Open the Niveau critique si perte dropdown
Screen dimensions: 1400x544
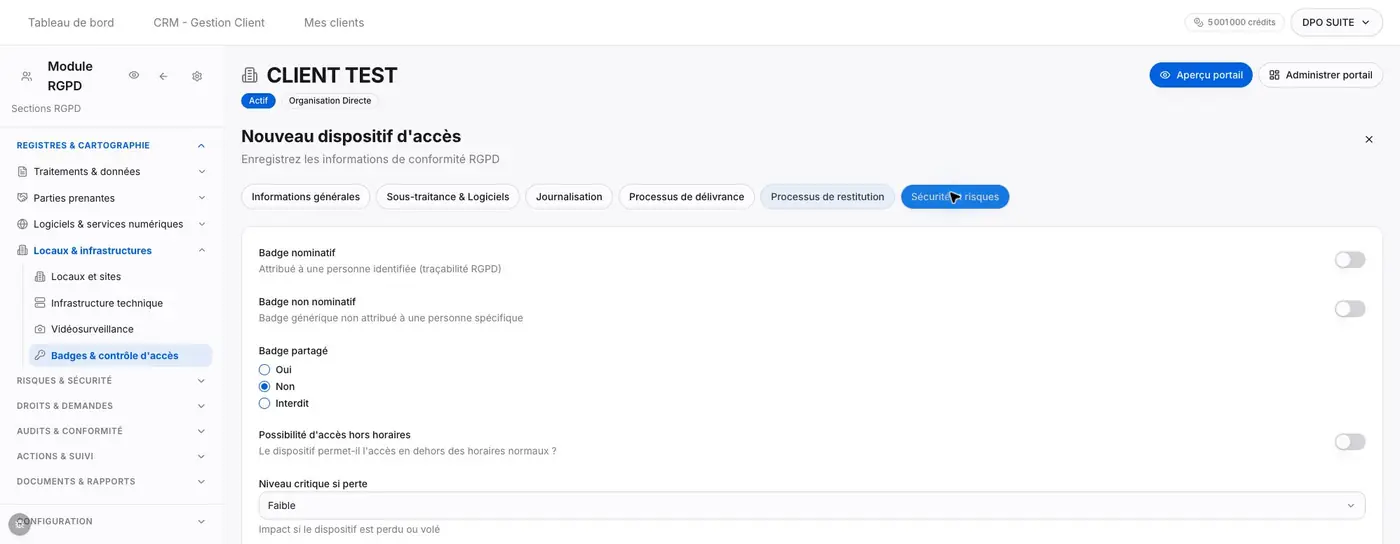click(812, 506)
